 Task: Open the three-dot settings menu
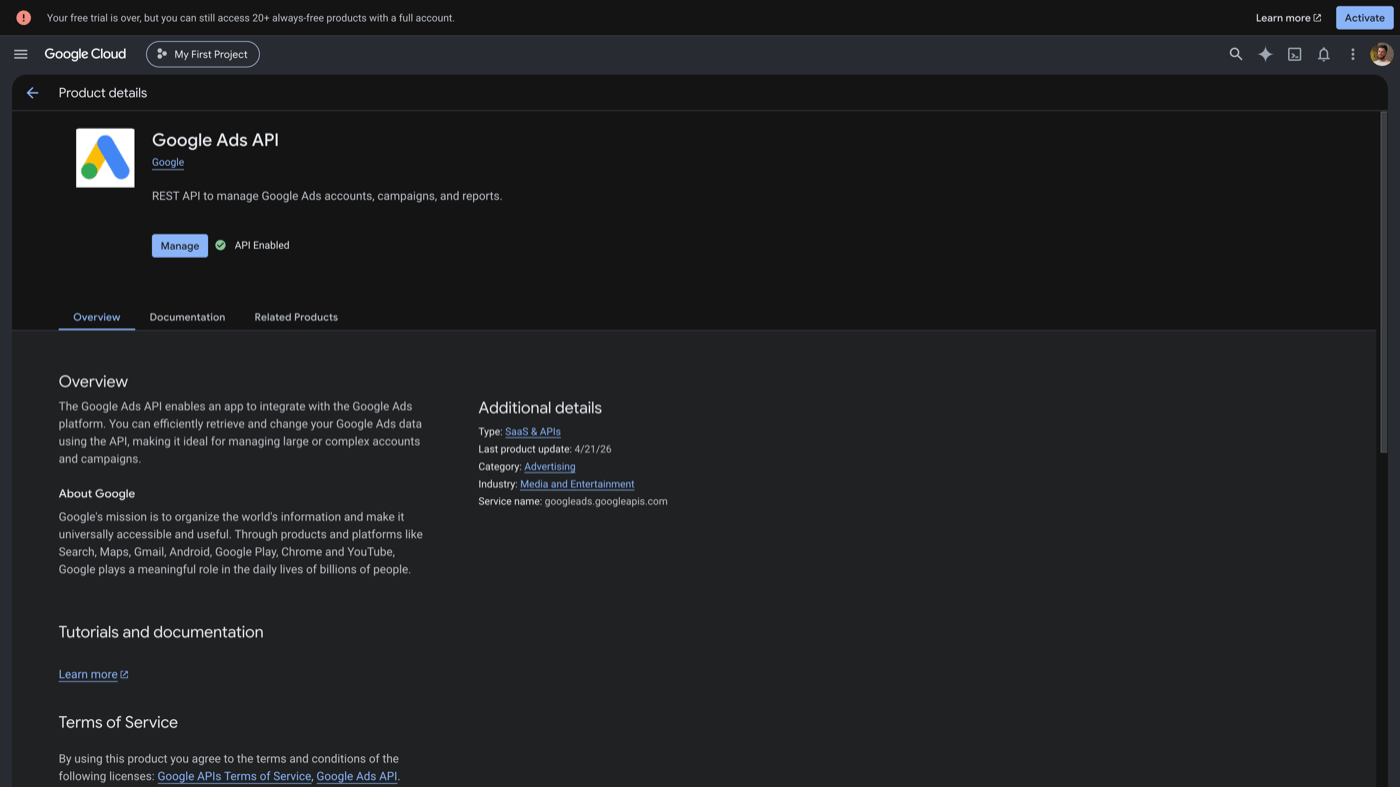1353,54
